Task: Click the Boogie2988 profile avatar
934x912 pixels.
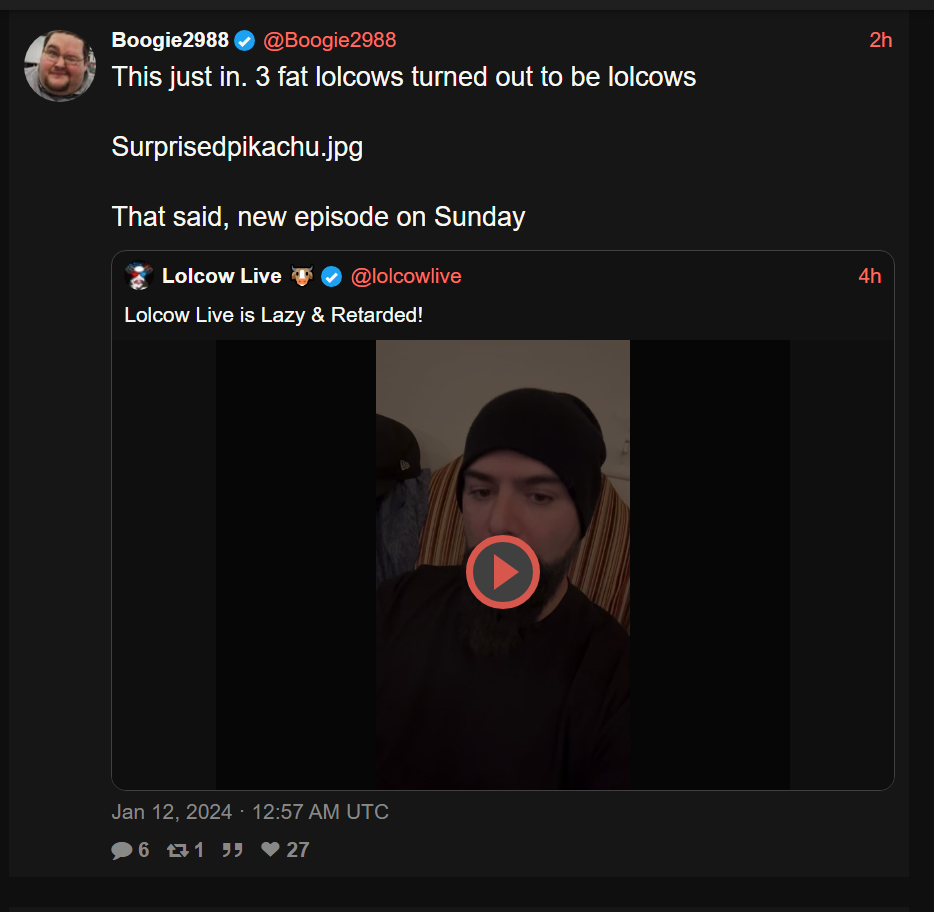Action: 59,65
